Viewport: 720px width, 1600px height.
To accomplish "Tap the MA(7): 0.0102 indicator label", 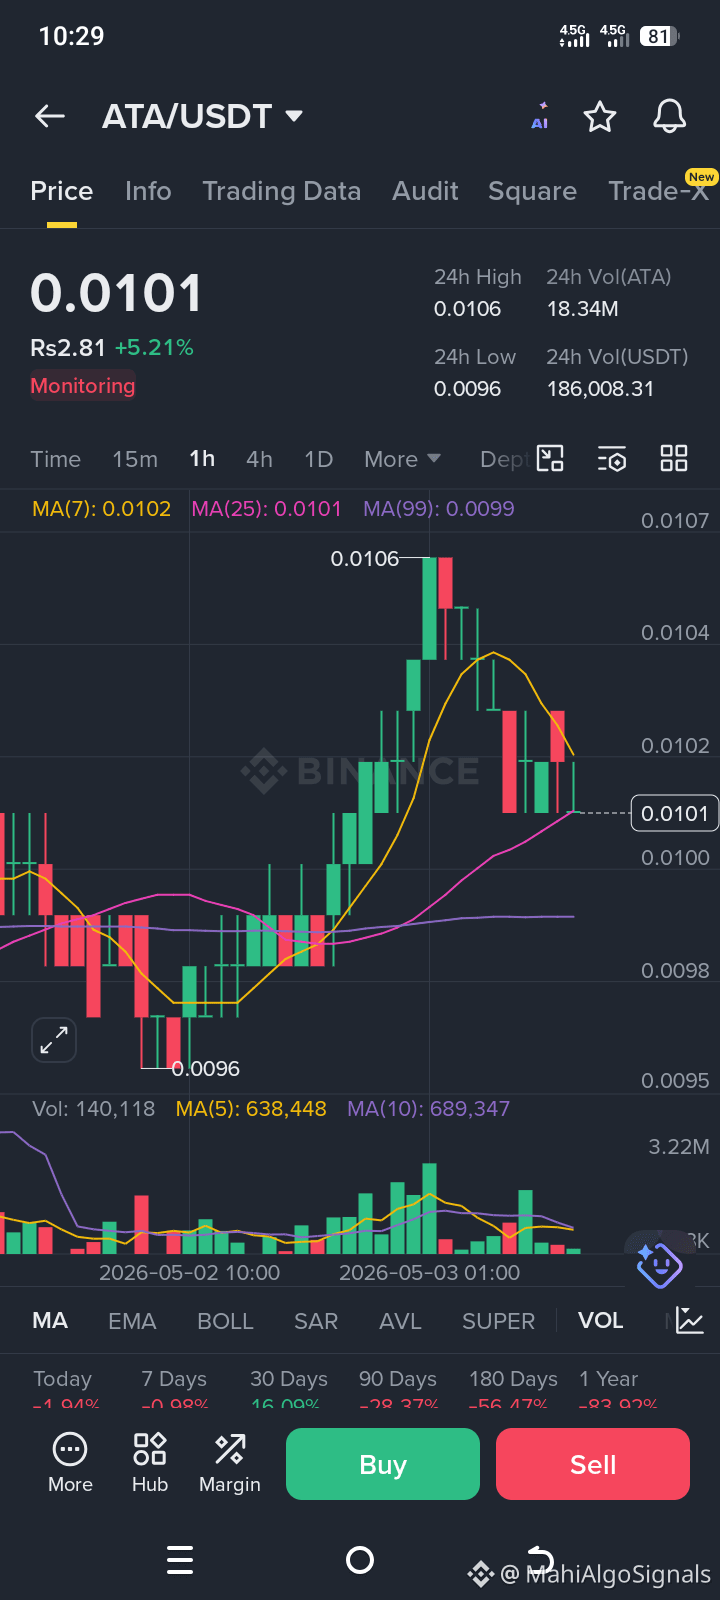I will (102, 508).
